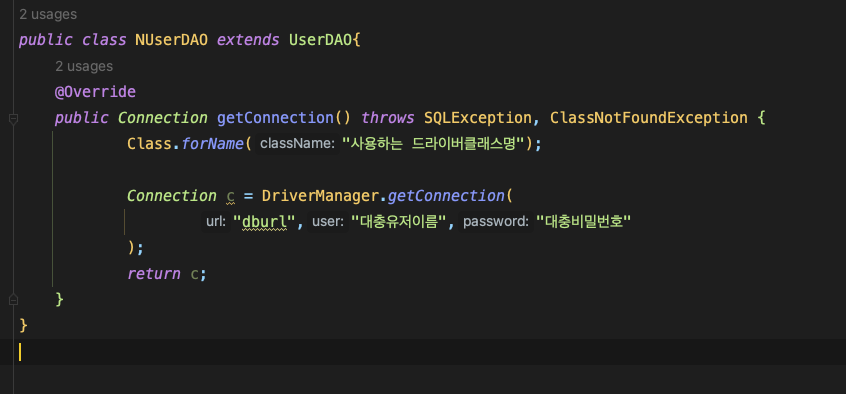This screenshot has width=846, height=394.
Task: Click SQLException in the throws clause
Action: [x=477, y=118]
